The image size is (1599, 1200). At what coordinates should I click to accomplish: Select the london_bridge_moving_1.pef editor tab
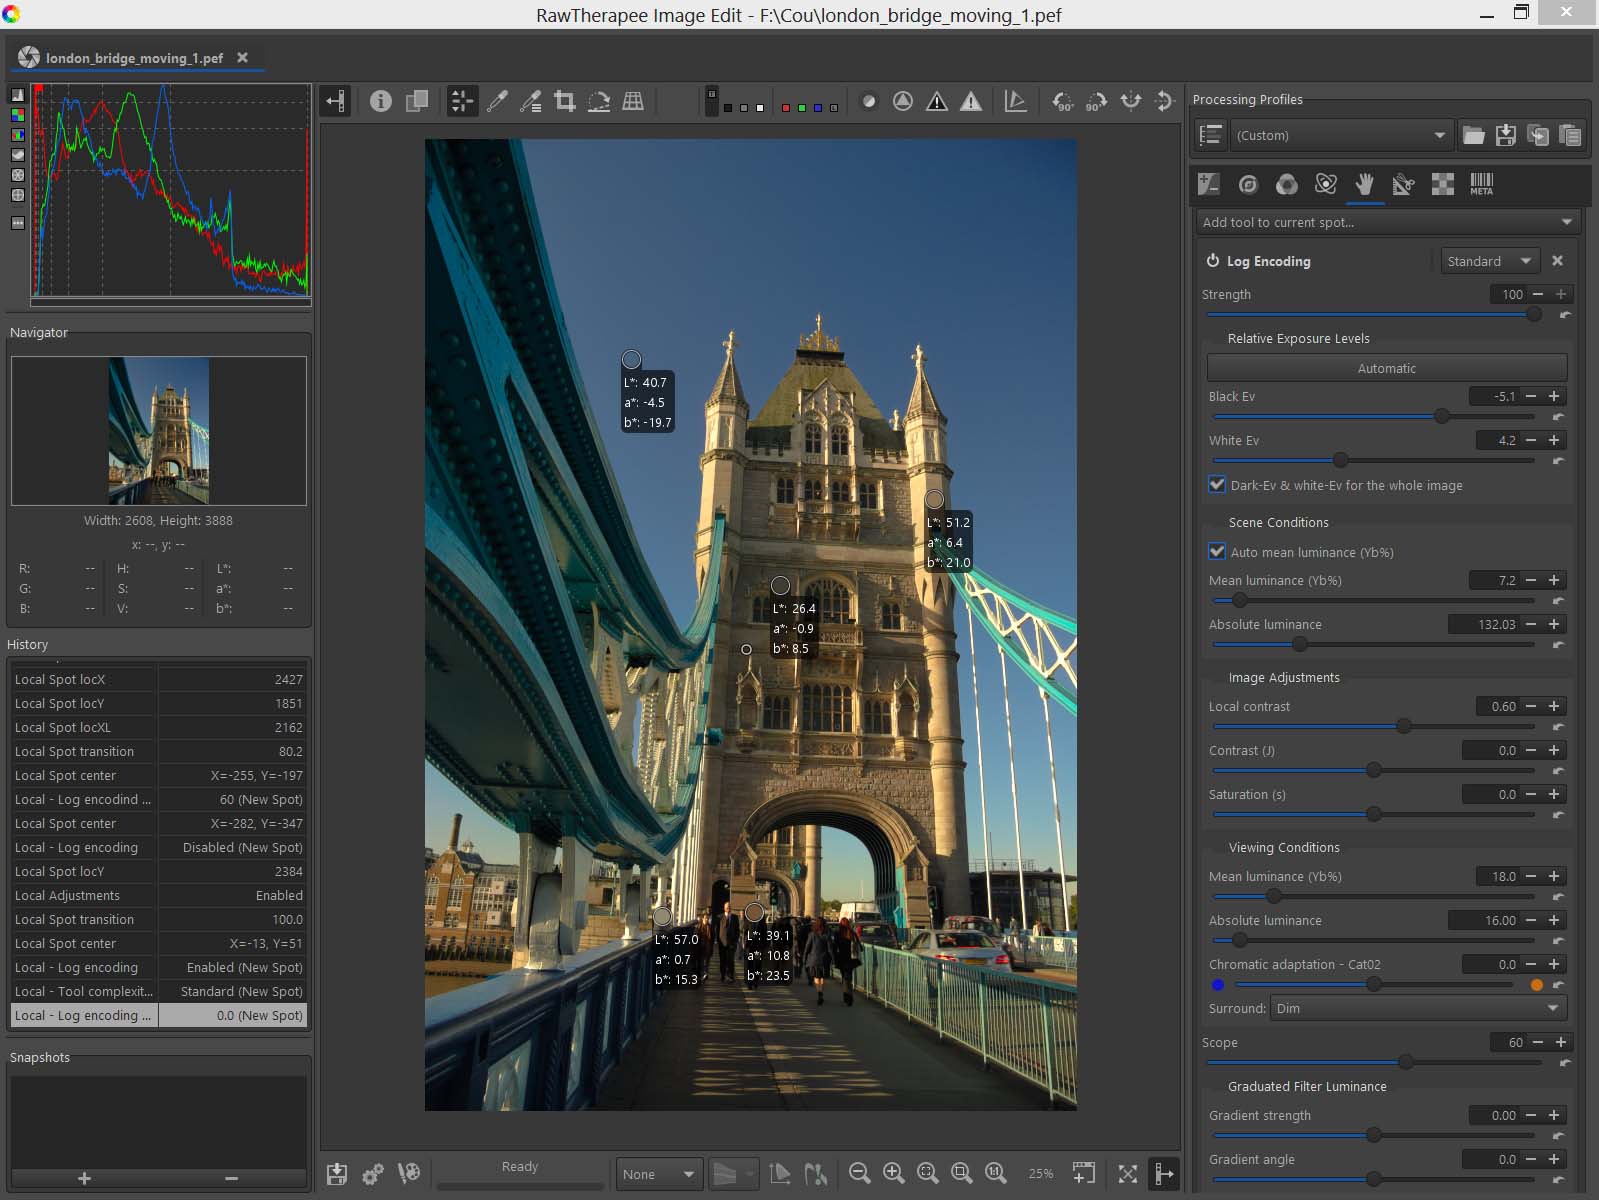coord(134,58)
